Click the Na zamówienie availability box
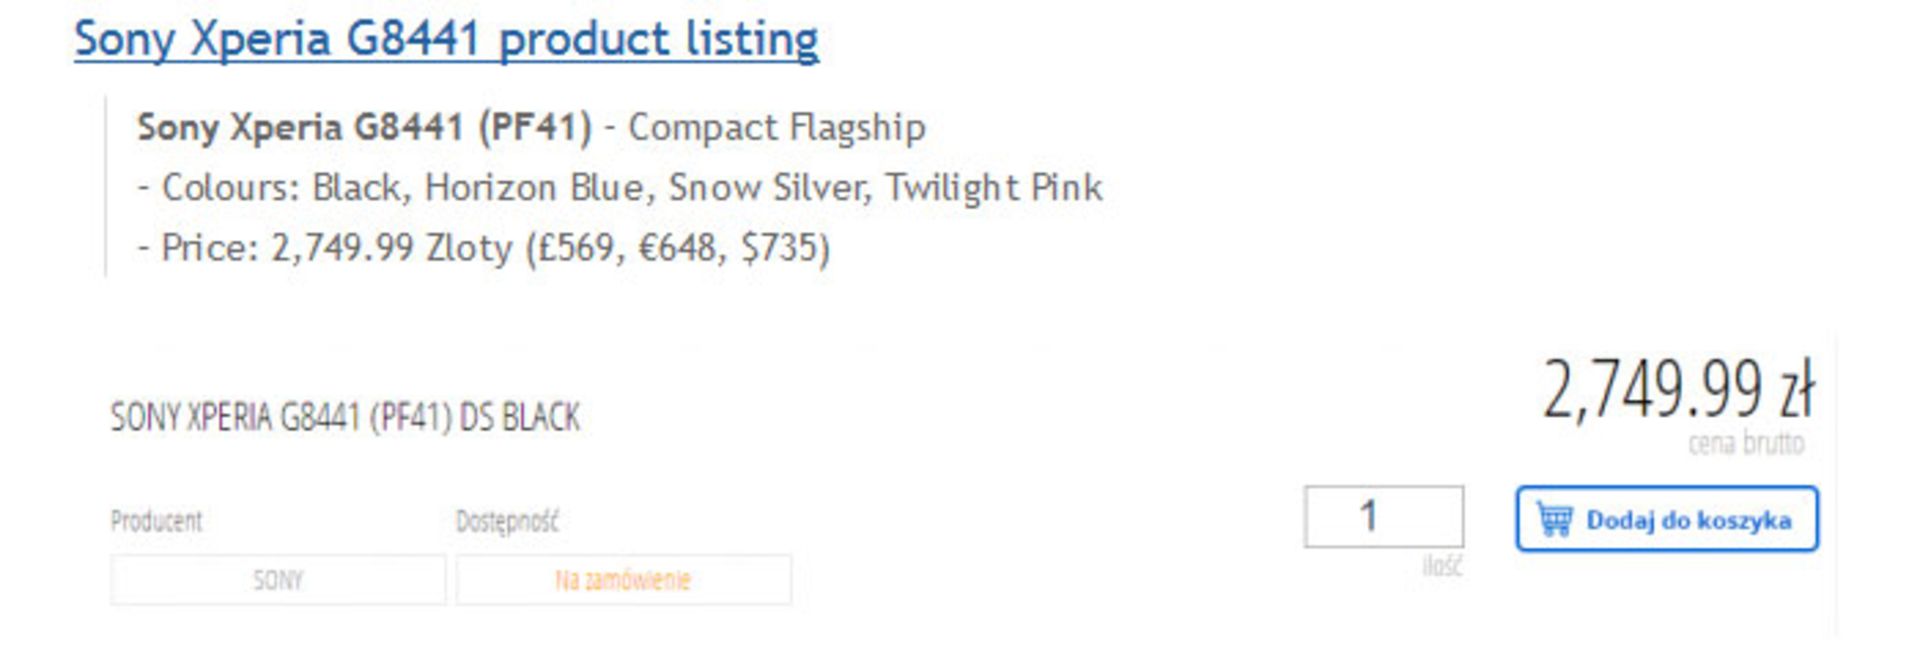 (623, 580)
